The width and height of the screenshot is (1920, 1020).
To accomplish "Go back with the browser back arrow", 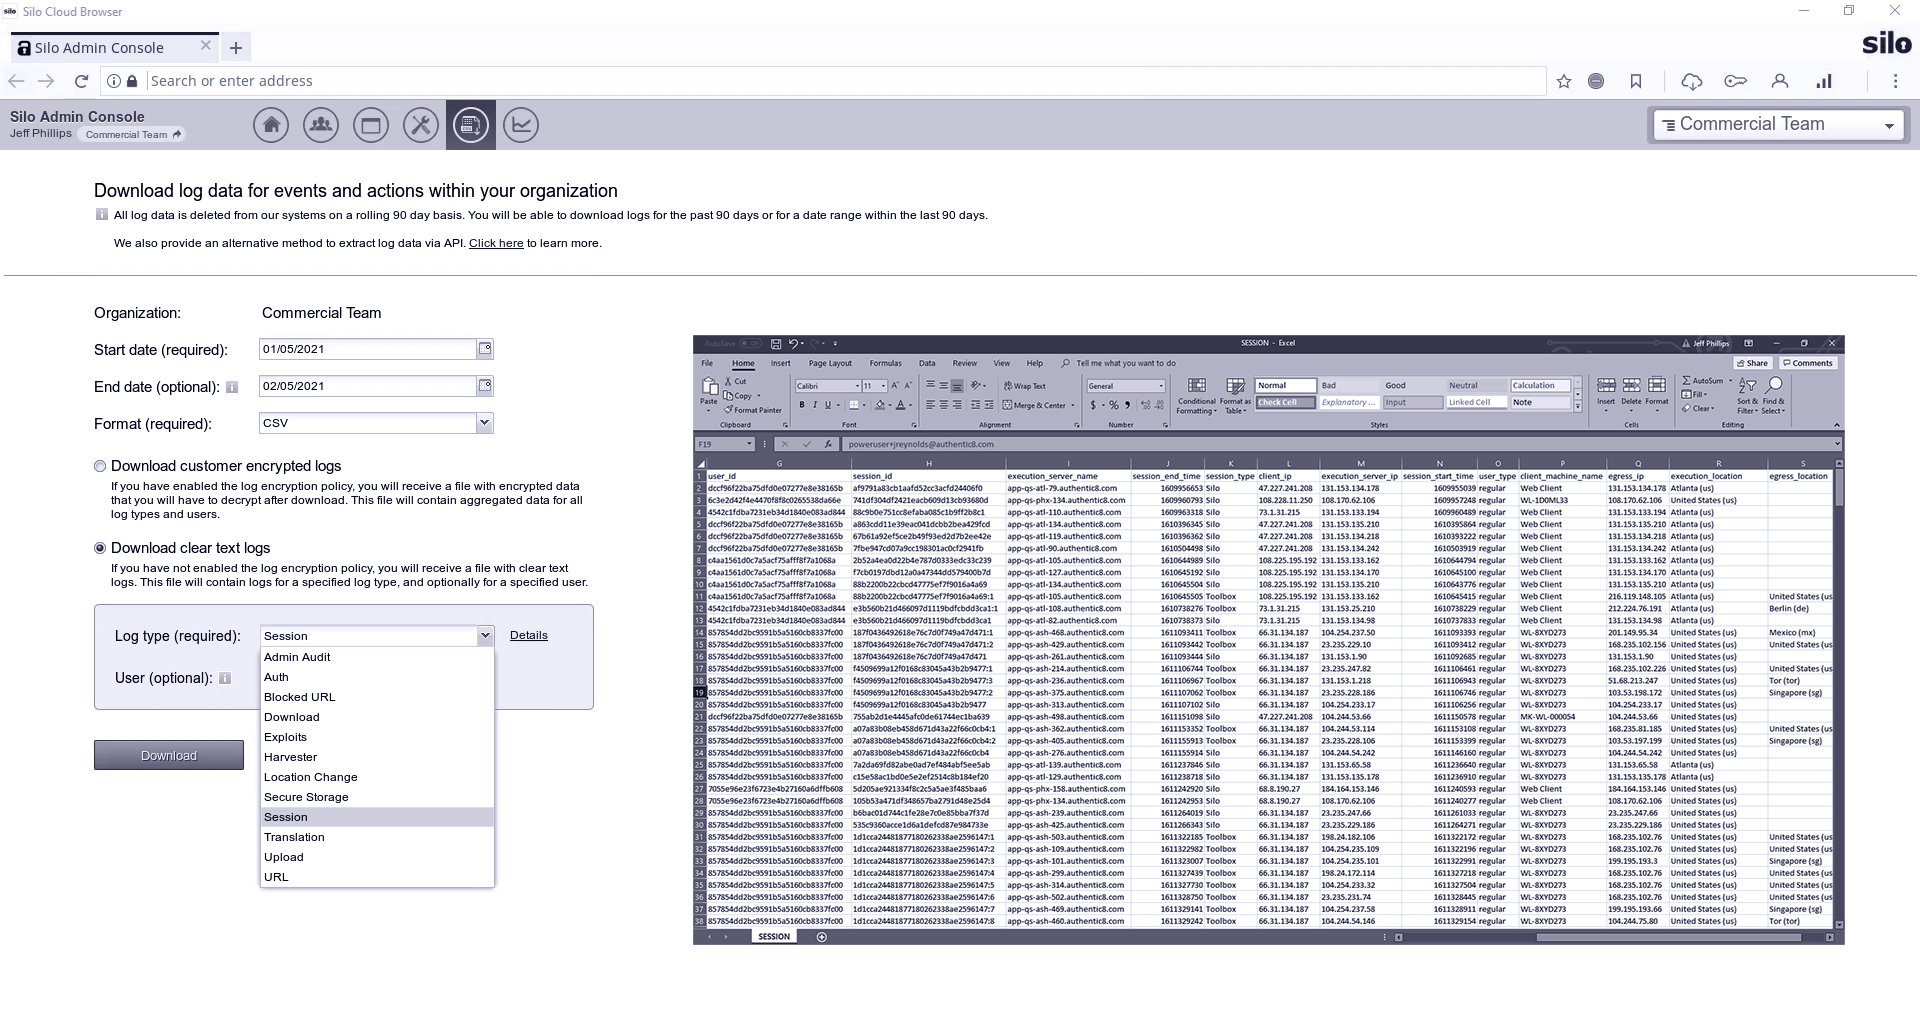I will click(x=16, y=81).
